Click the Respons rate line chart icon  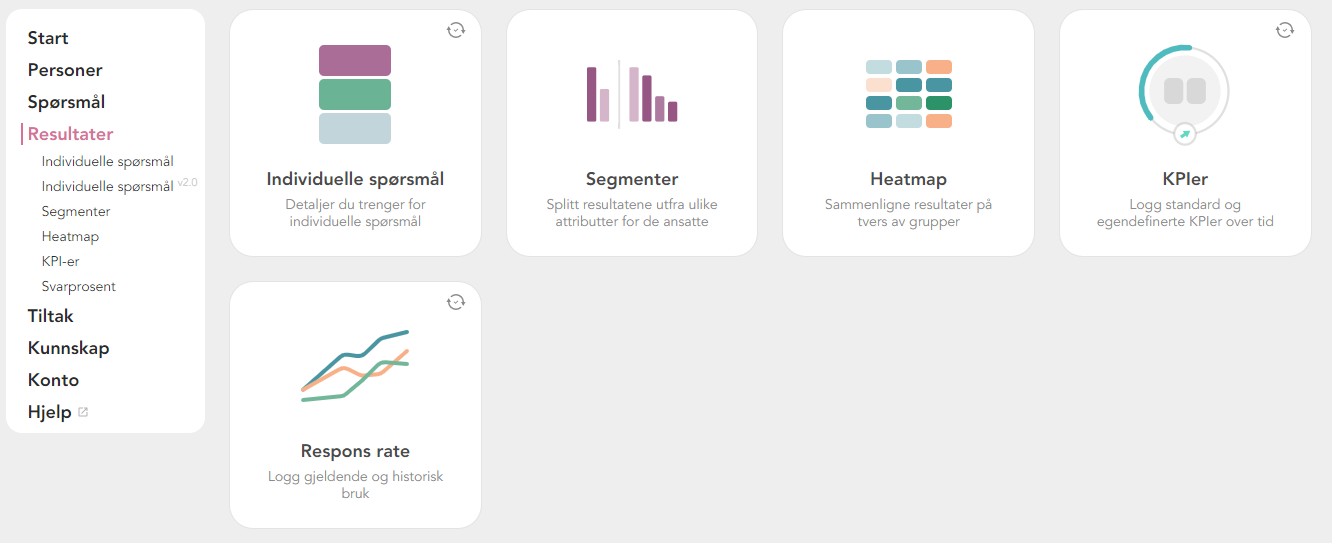(355, 366)
